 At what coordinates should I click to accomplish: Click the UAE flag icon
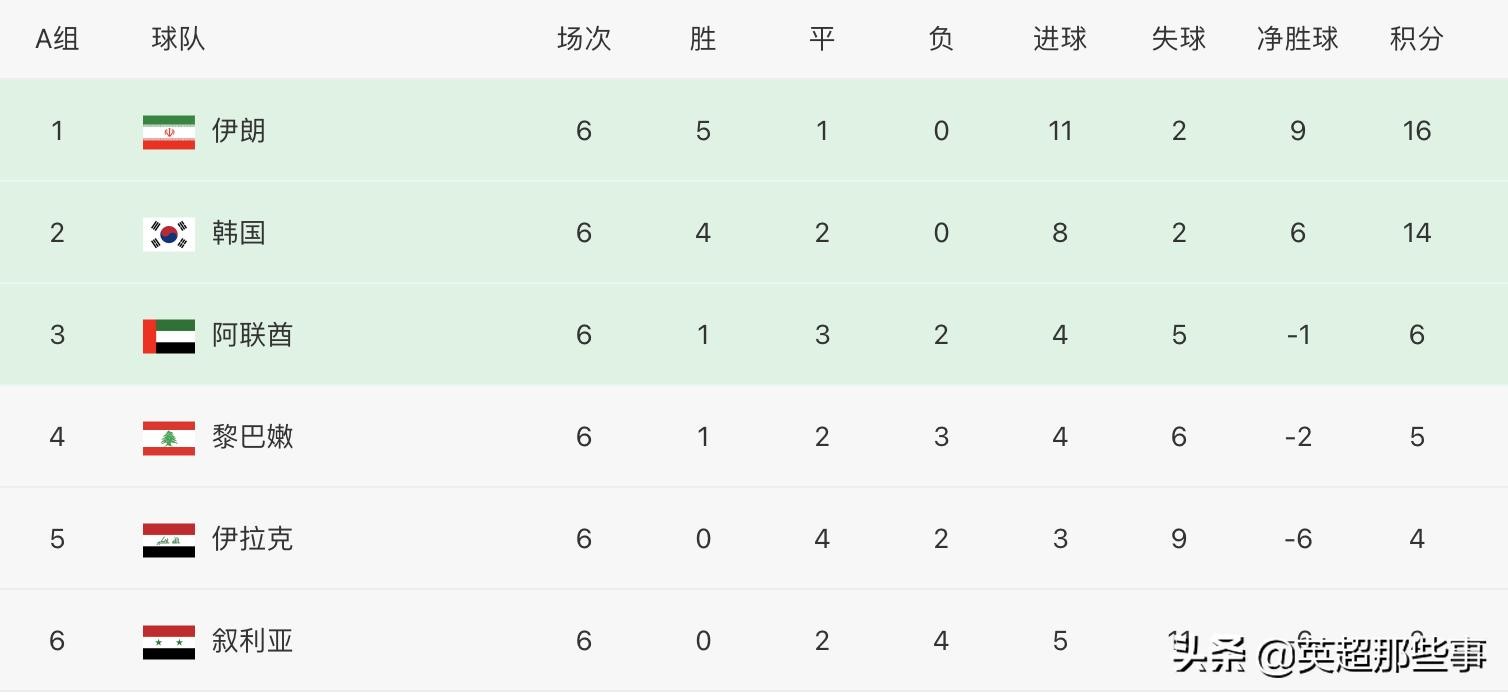[168, 335]
